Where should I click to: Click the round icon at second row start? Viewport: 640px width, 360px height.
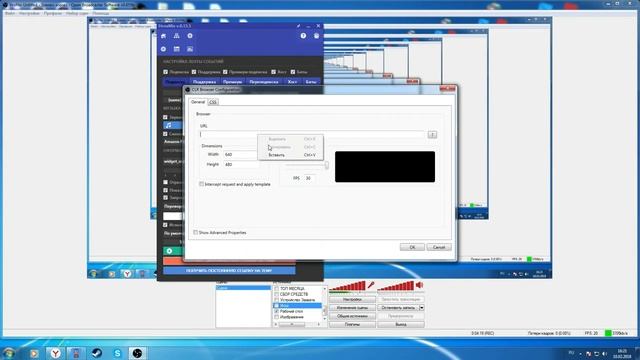click(x=163, y=49)
